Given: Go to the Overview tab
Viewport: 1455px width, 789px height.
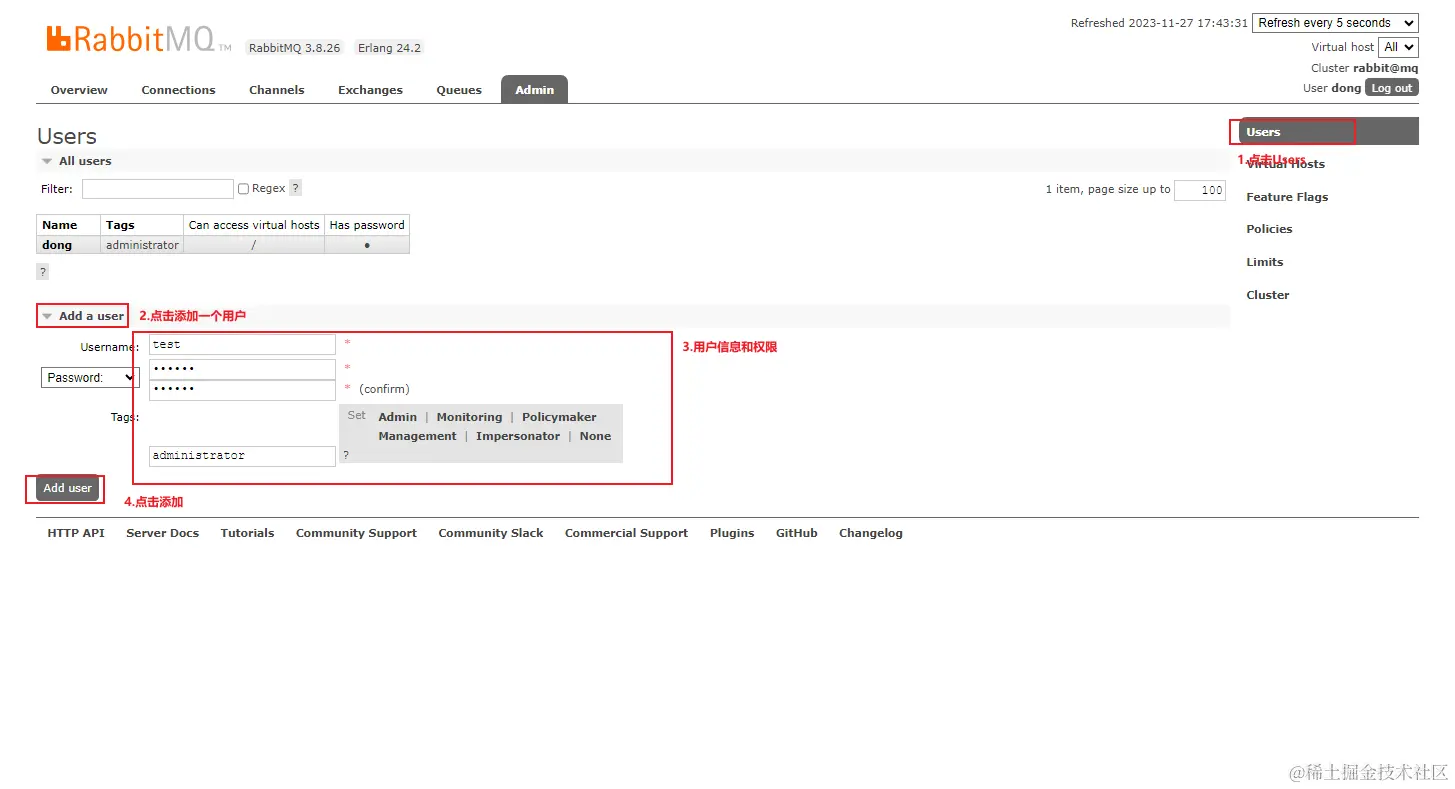Looking at the screenshot, I should (79, 90).
